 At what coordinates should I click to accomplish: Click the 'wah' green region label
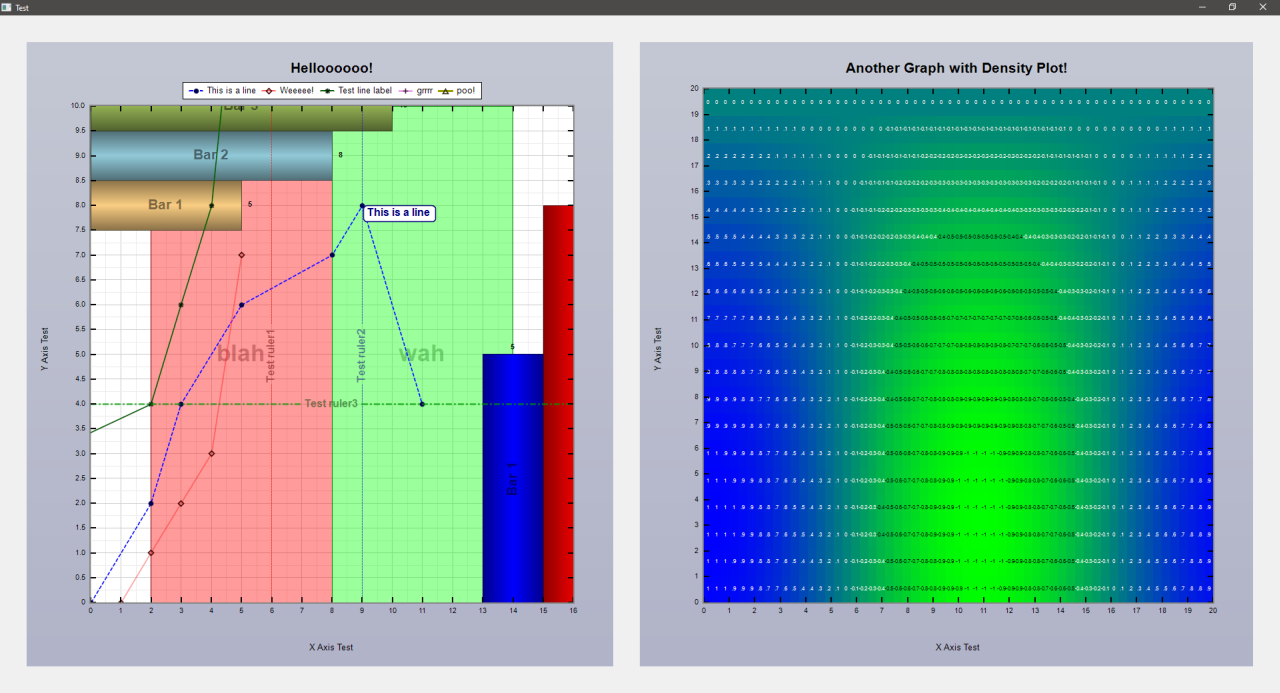point(421,354)
